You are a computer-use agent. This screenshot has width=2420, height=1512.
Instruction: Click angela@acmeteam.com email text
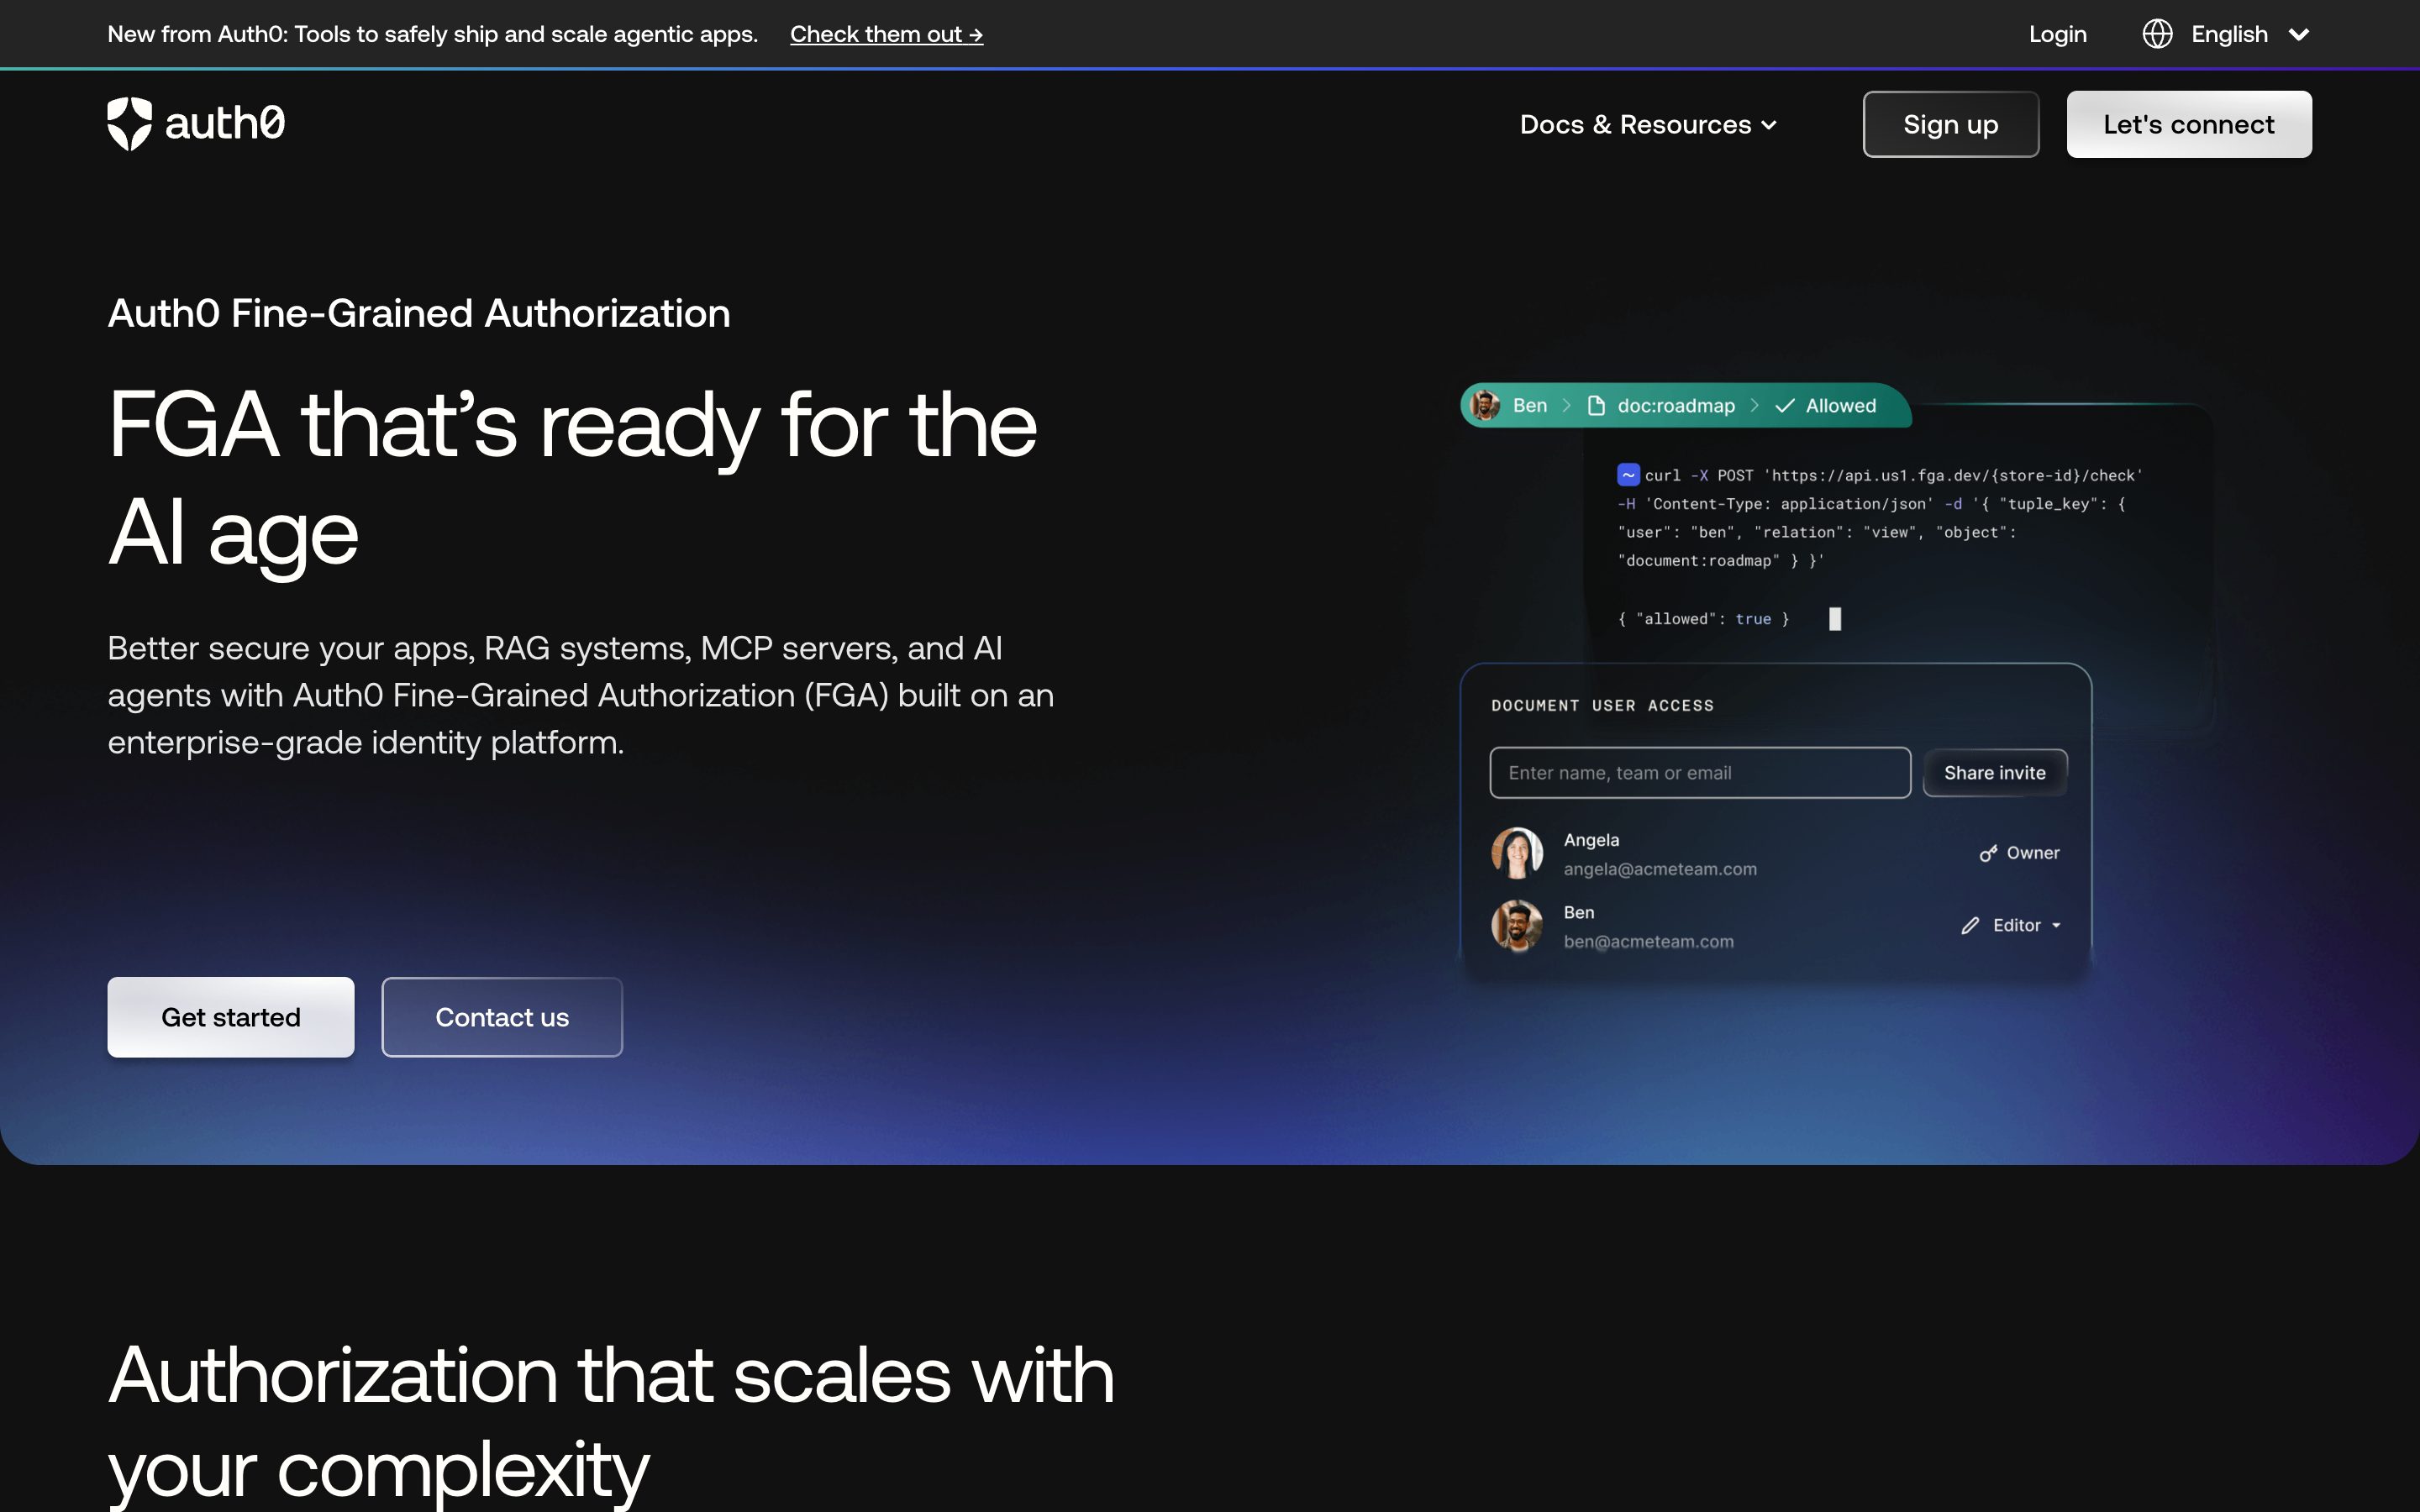coord(1660,869)
